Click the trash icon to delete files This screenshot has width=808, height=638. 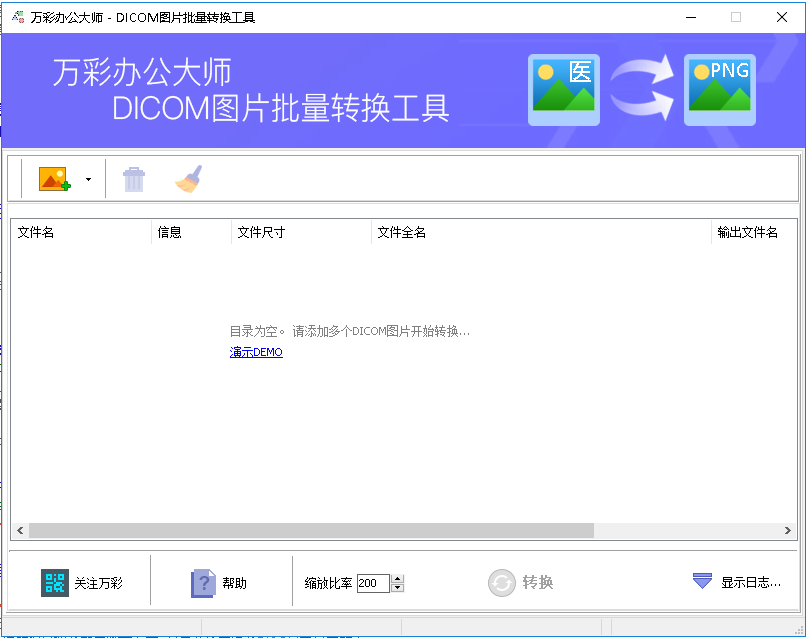pos(133,178)
